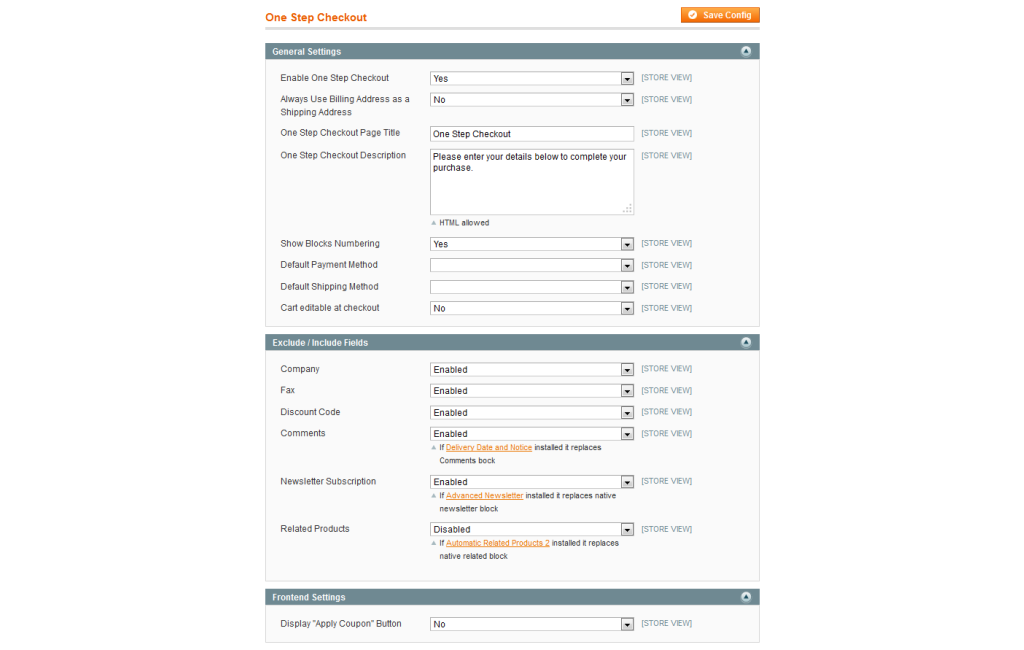Open the Discount Code dropdown

(x=532, y=413)
